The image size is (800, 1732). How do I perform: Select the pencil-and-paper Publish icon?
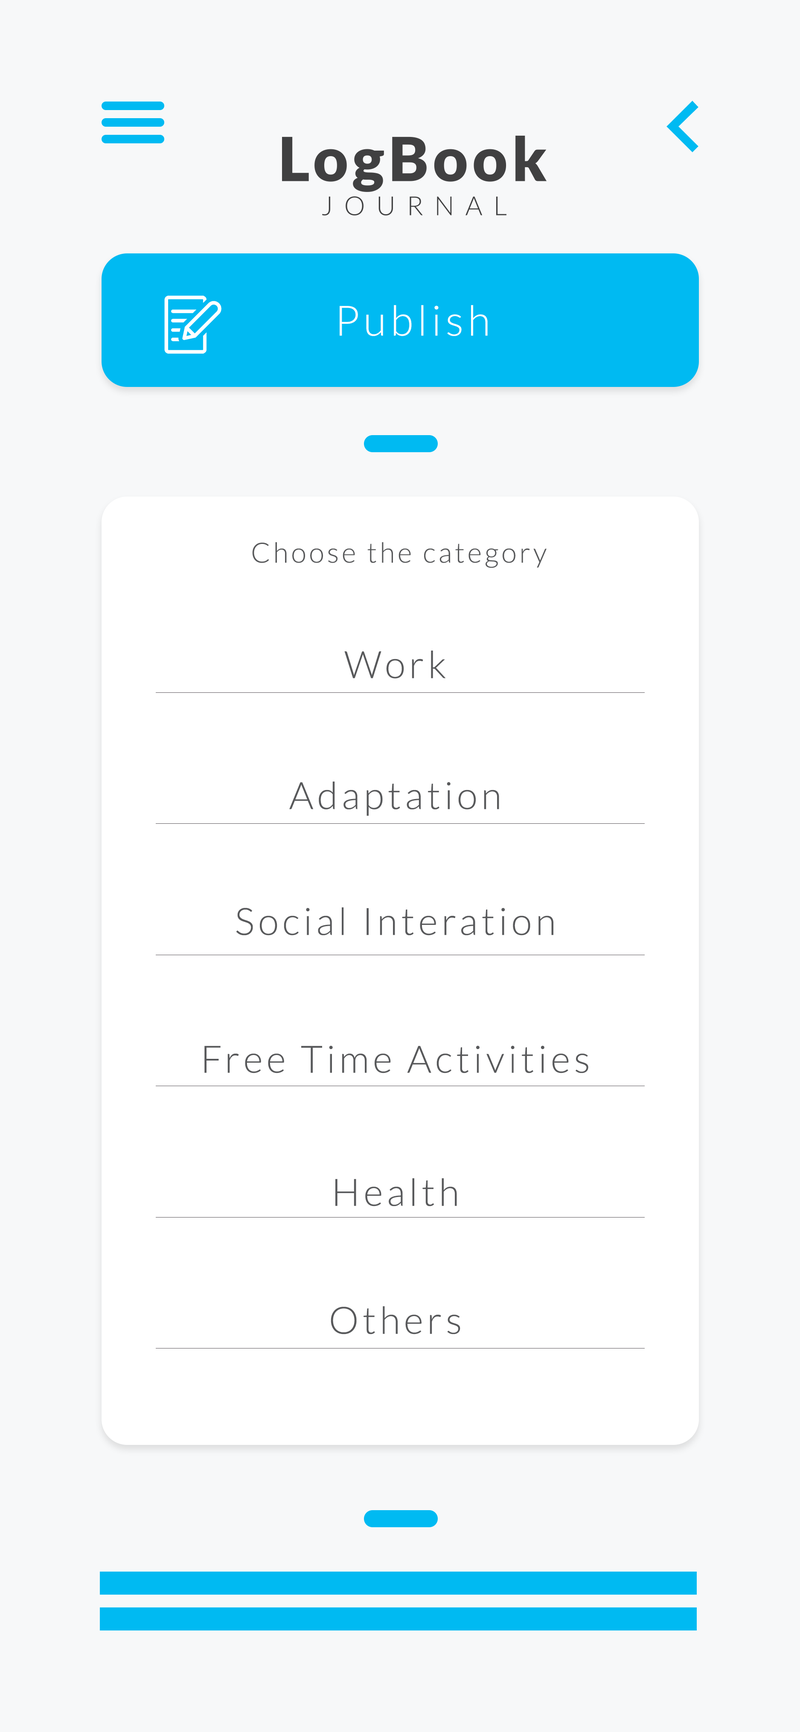point(192,320)
